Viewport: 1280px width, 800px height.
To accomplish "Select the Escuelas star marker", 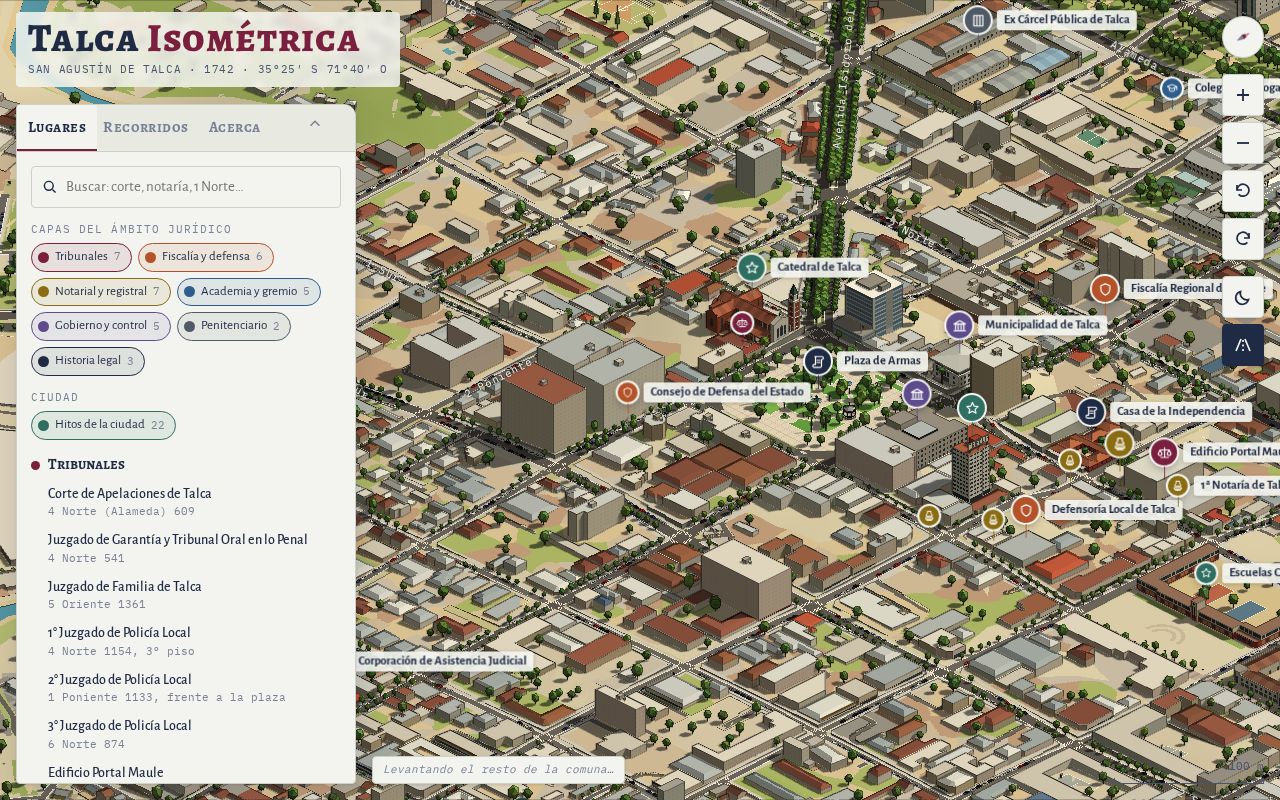I will [x=1206, y=573].
